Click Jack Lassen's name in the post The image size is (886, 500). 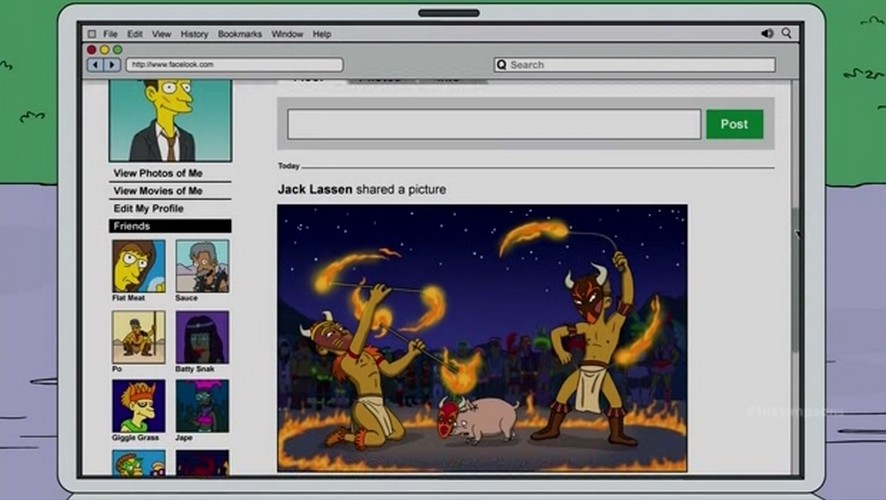click(315, 189)
